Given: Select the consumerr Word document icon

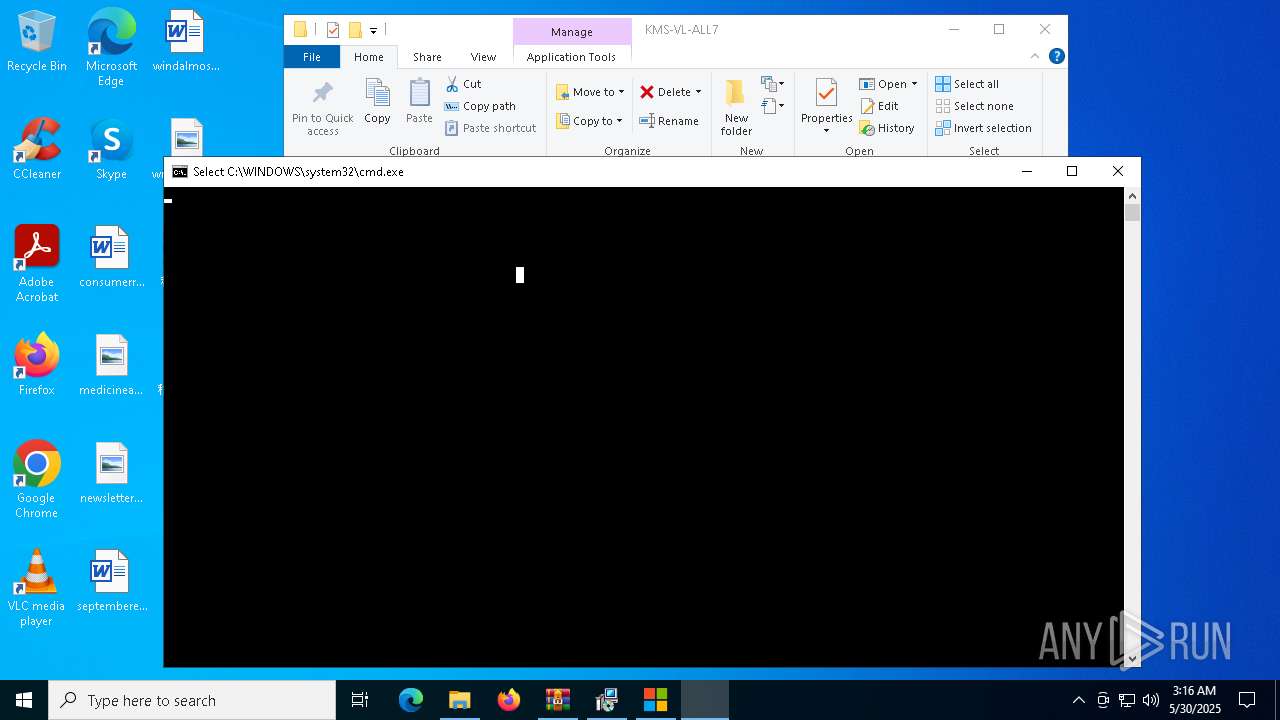Looking at the screenshot, I should tap(111, 257).
